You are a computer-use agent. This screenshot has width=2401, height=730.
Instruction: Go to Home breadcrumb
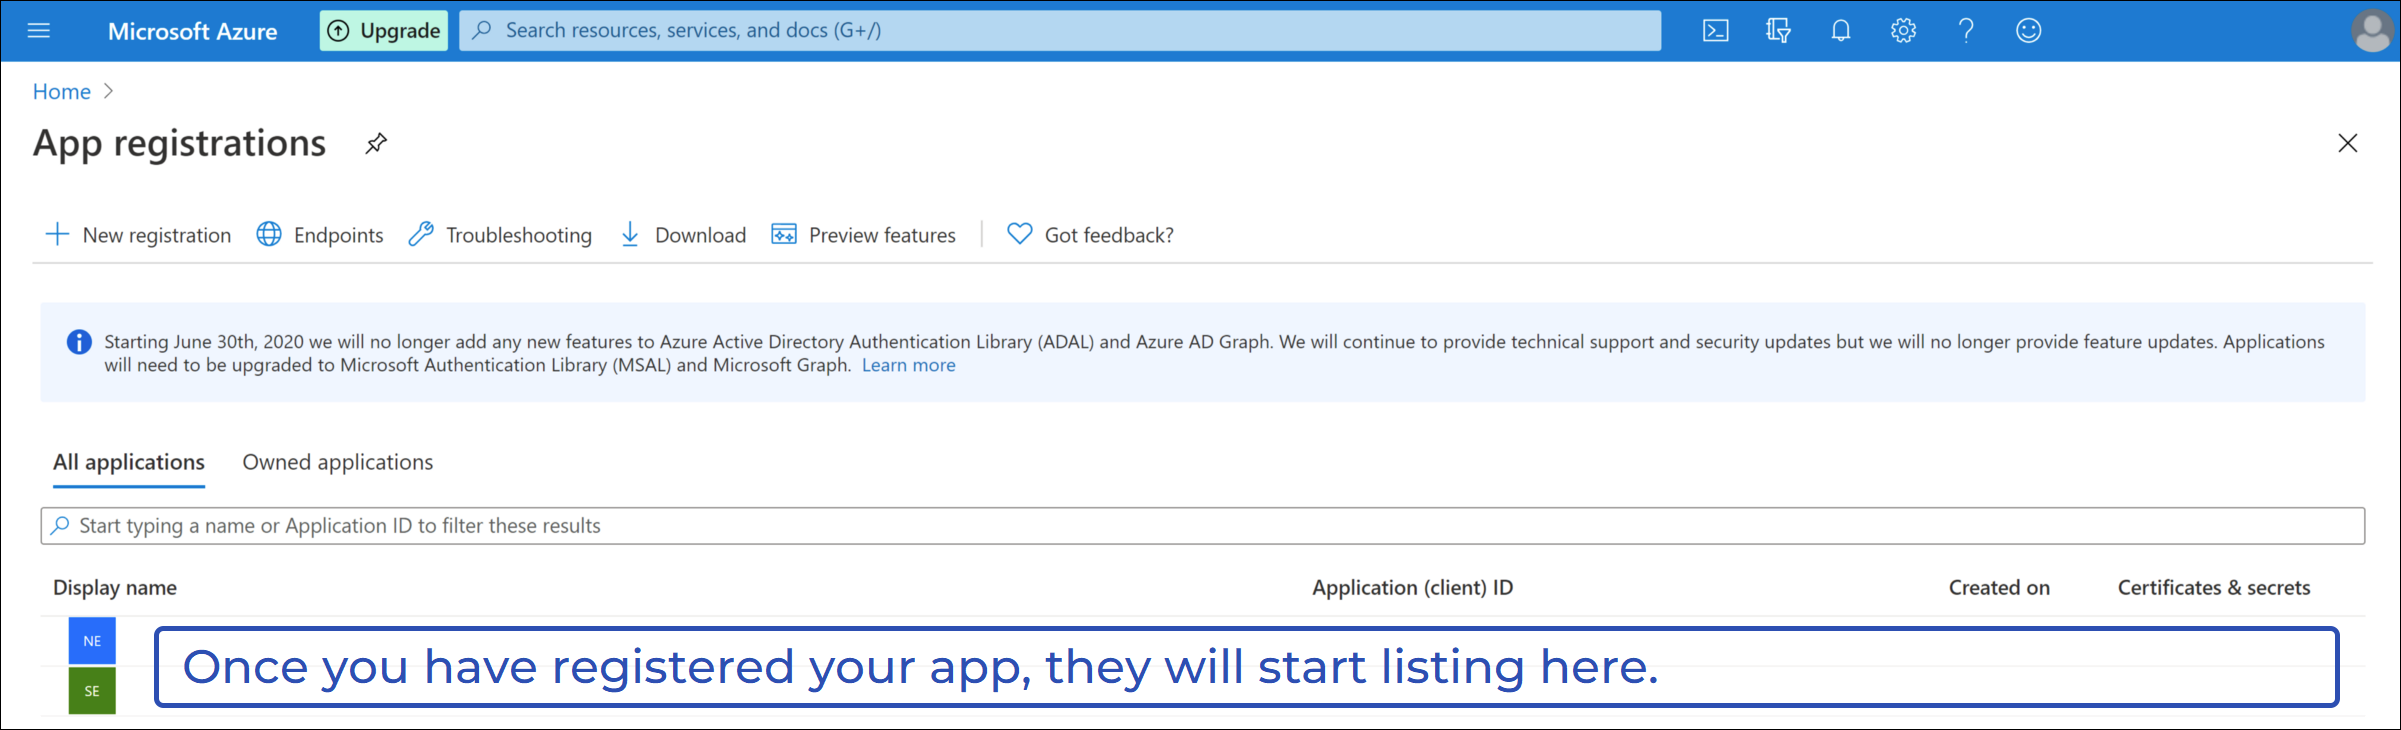pyautogui.click(x=62, y=91)
